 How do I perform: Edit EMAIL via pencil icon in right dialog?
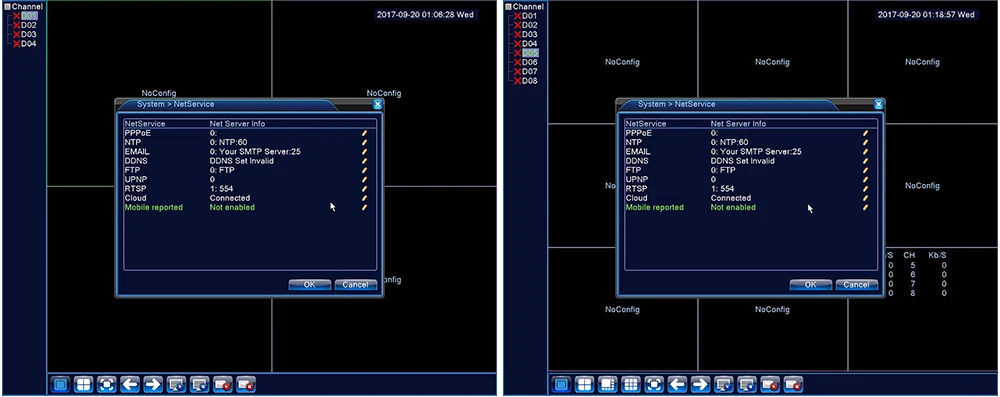coord(865,152)
